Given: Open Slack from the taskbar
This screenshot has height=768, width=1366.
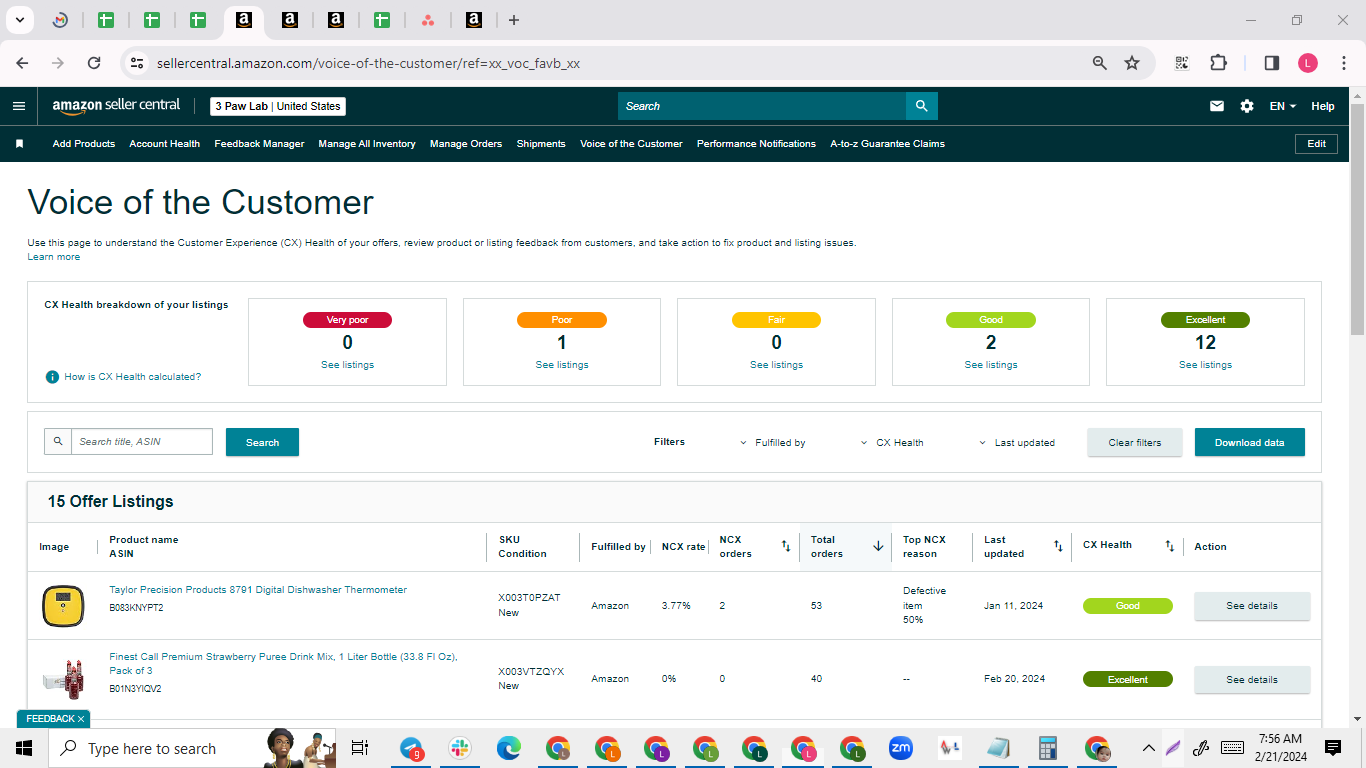Looking at the screenshot, I should pyautogui.click(x=460, y=748).
